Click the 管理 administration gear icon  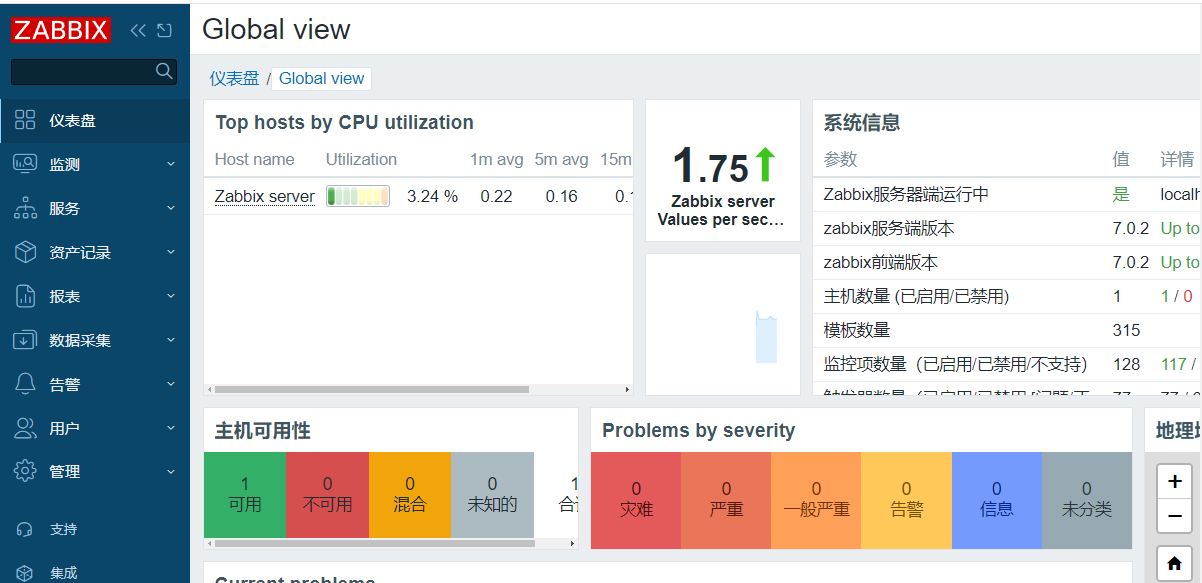pyautogui.click(x=26, y=471)
